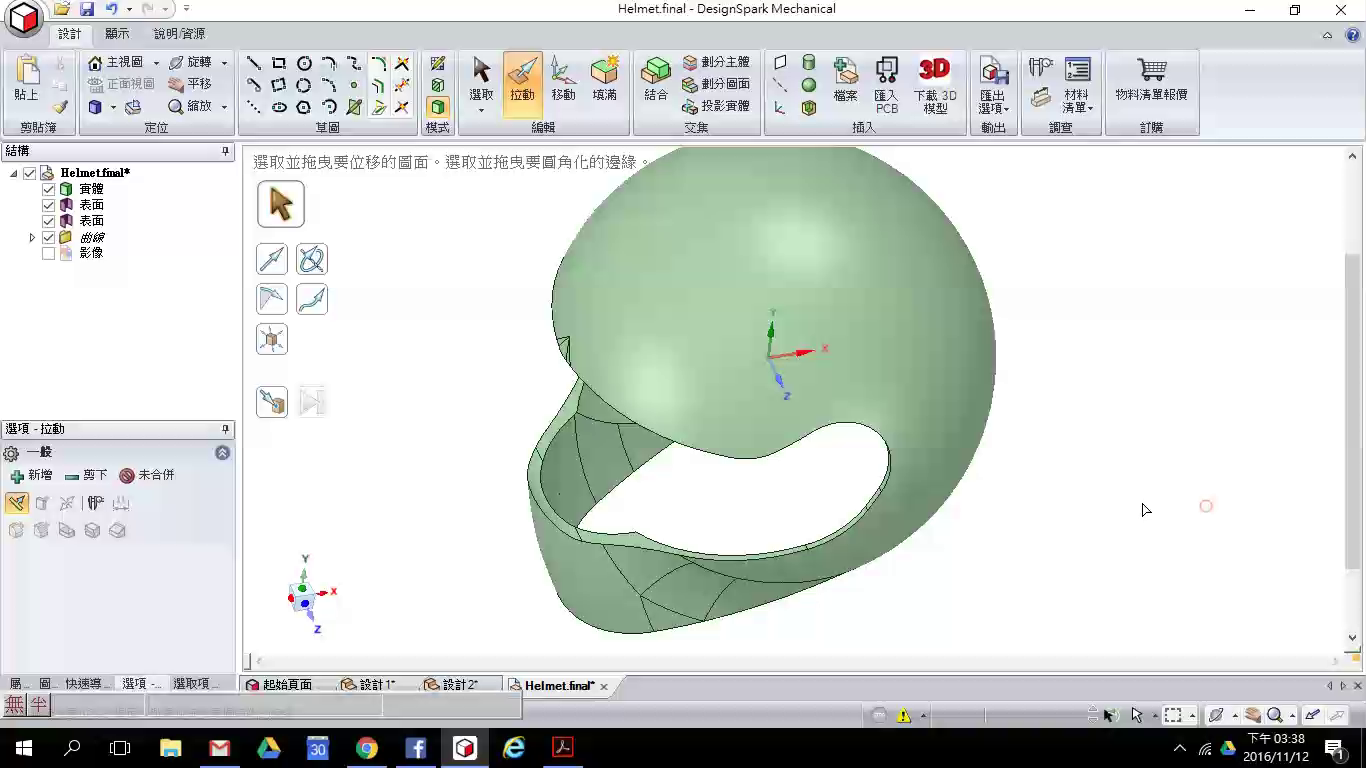Open Chrome from the Windows taskbar
Viewport: 1366px width, 768px height.
pos(367,748)
